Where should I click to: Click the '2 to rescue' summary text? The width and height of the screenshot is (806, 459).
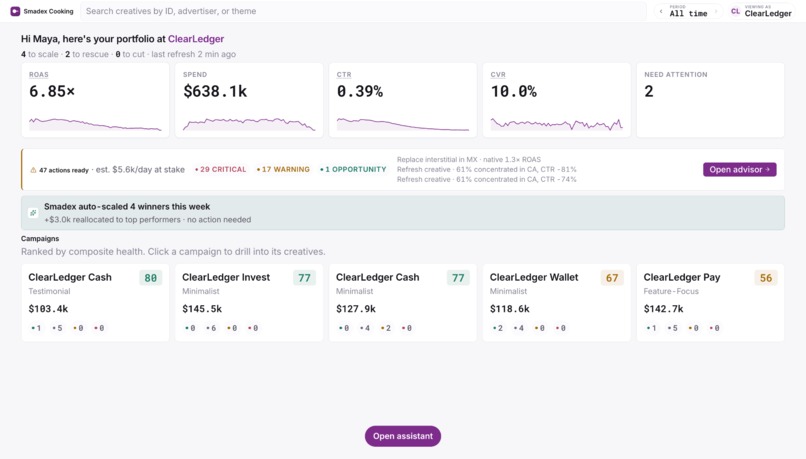pyautogui.click(x=87, y=54)
